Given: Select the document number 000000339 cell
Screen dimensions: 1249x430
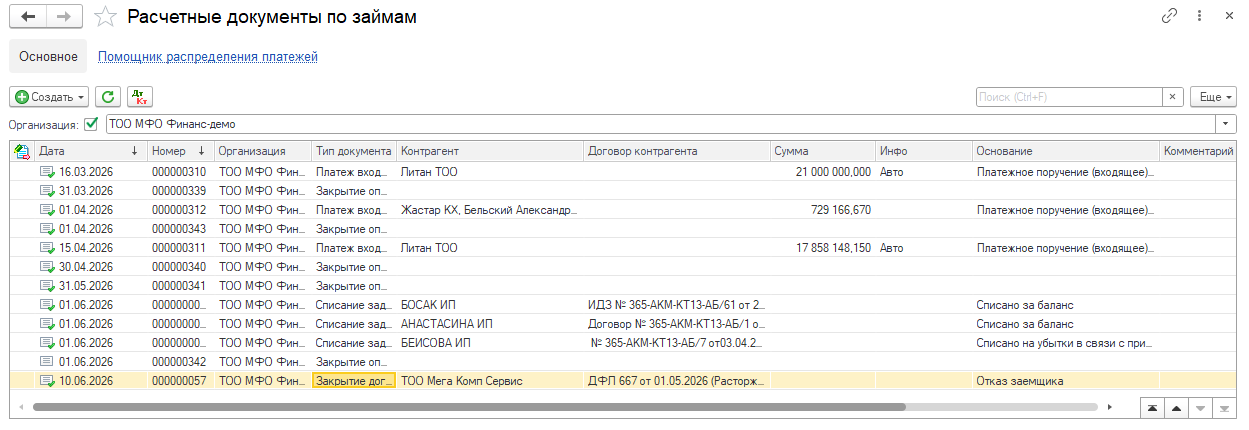Looking at the screenshot, I should pos(181,191).
